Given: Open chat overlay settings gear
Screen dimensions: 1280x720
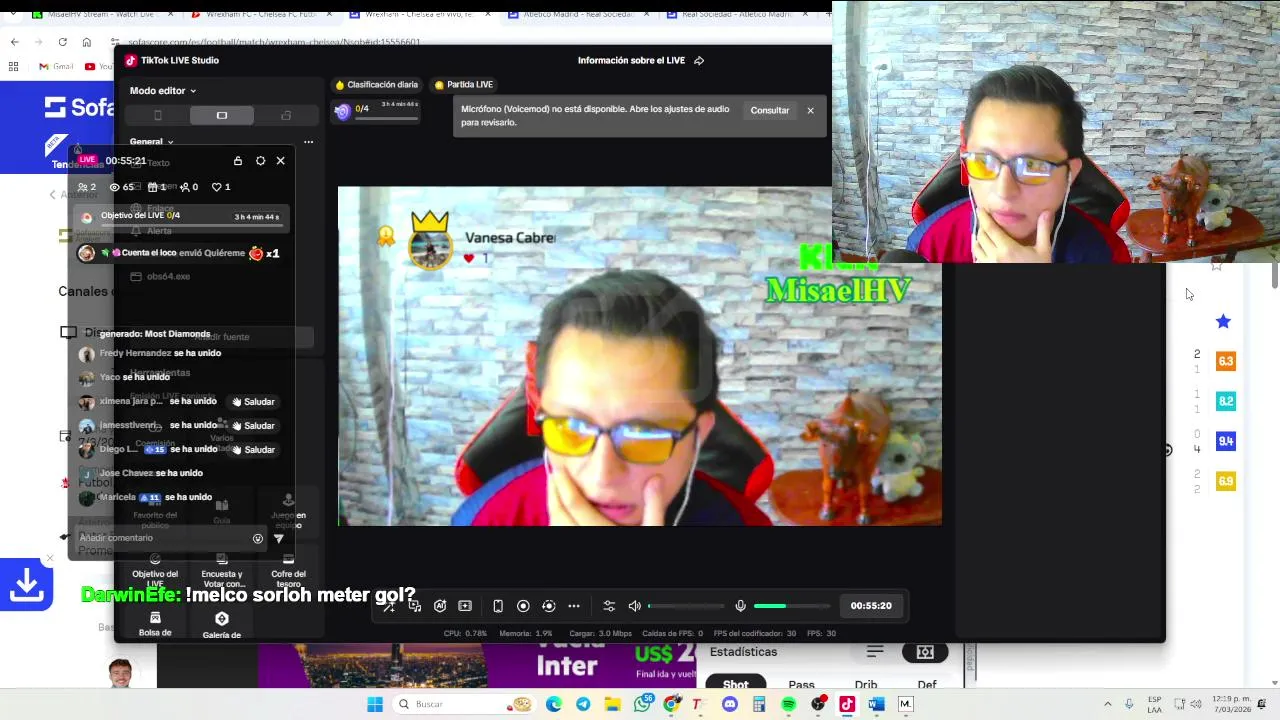Looking at the screenshot, I should [260, 160].
